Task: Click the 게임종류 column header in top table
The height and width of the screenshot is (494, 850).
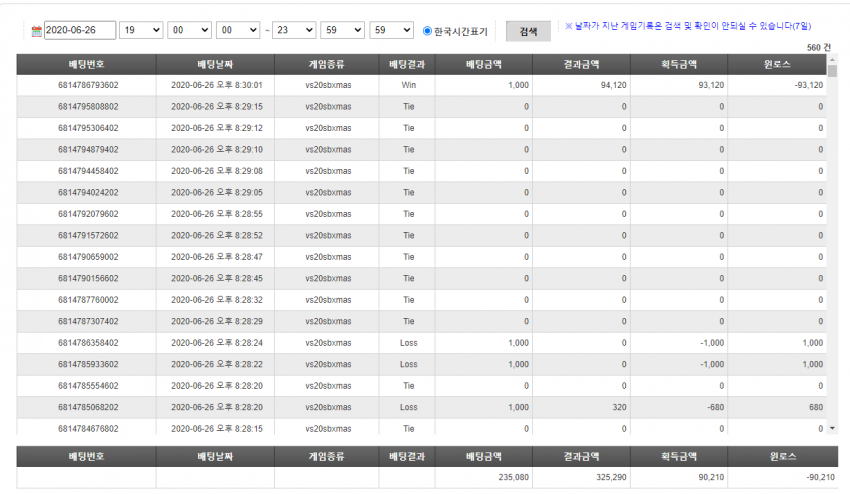Action: coord(326,64)
